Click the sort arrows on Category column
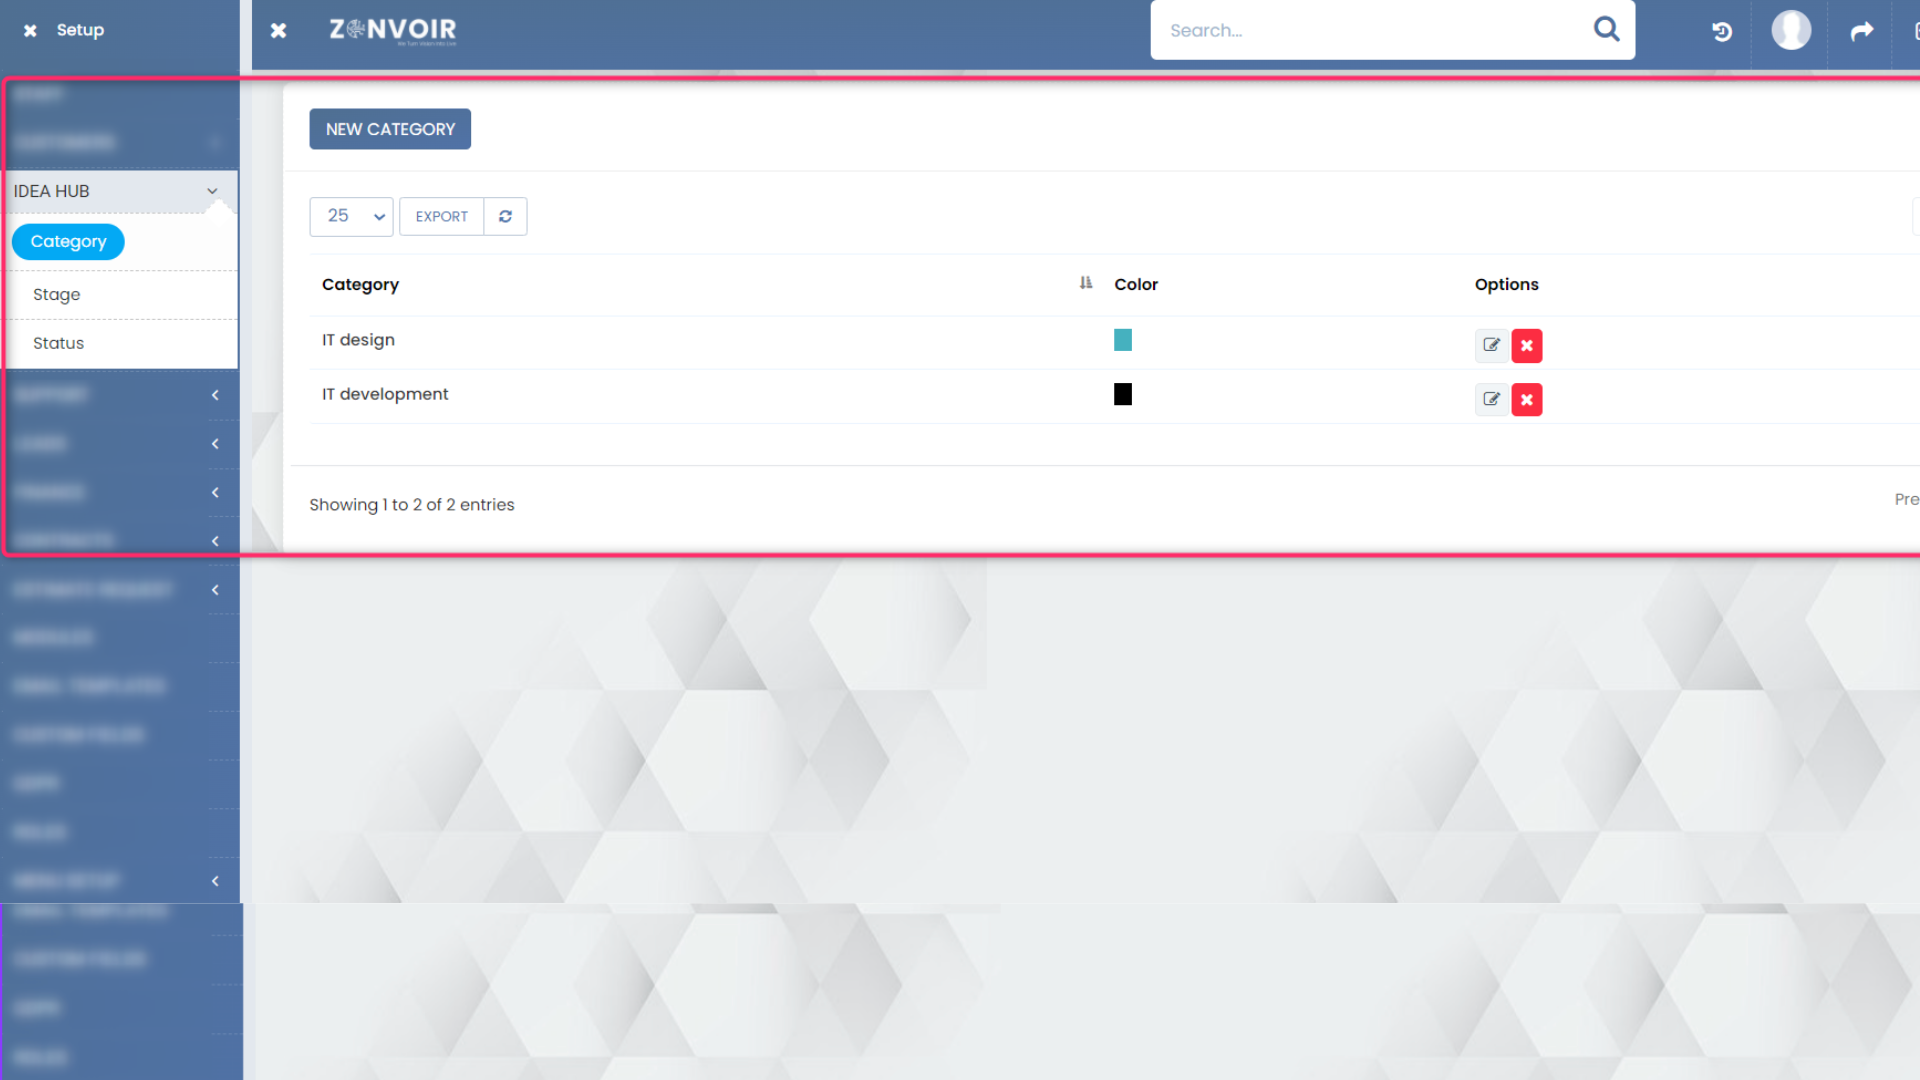Image resolution: width=1920 pixels, height=1080 pixels. pos(1086,283)
